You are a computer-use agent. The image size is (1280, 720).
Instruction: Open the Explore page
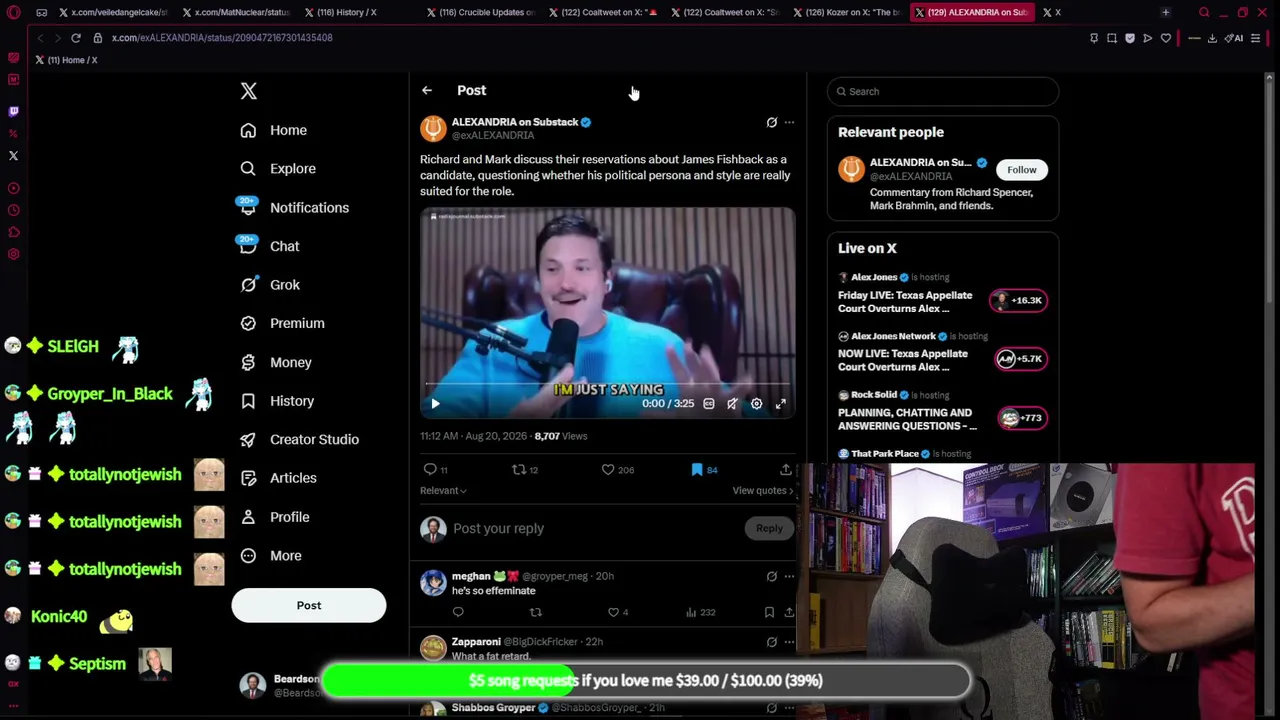pos(278,169)
